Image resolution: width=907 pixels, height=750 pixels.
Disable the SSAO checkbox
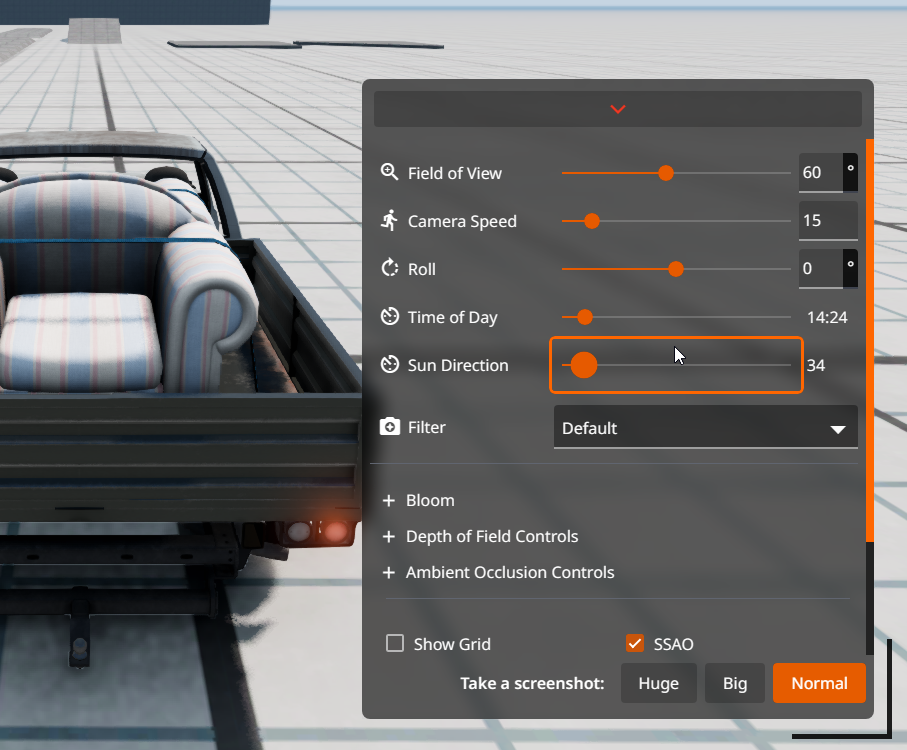pos(635,643)
